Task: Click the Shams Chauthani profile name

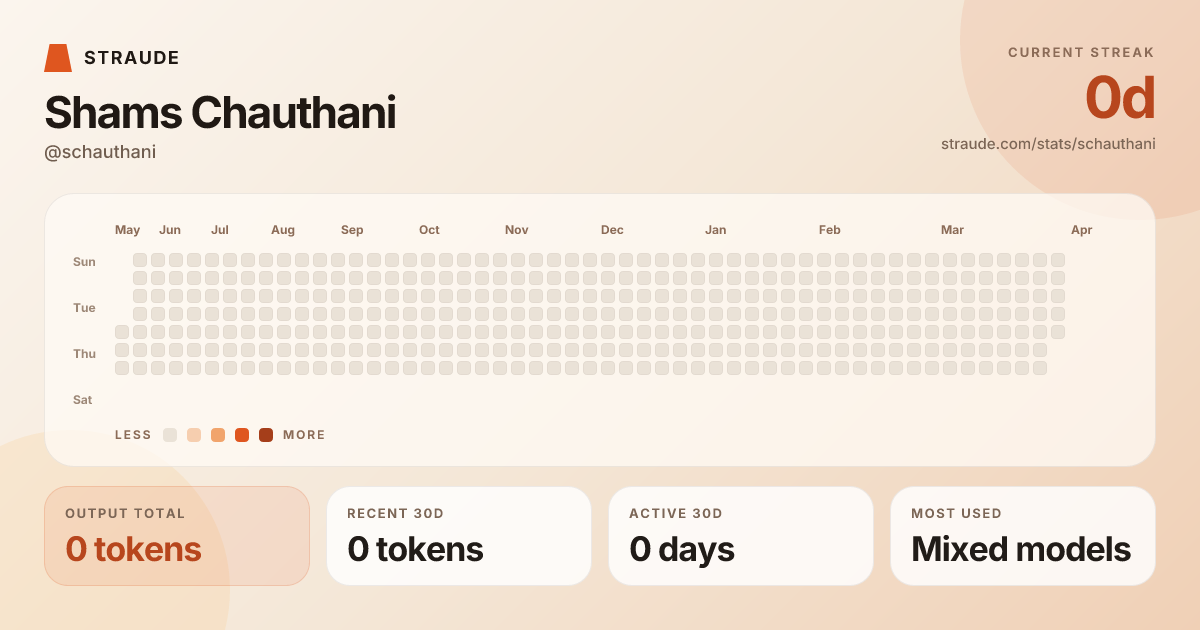Action: (x=220, y=113)
